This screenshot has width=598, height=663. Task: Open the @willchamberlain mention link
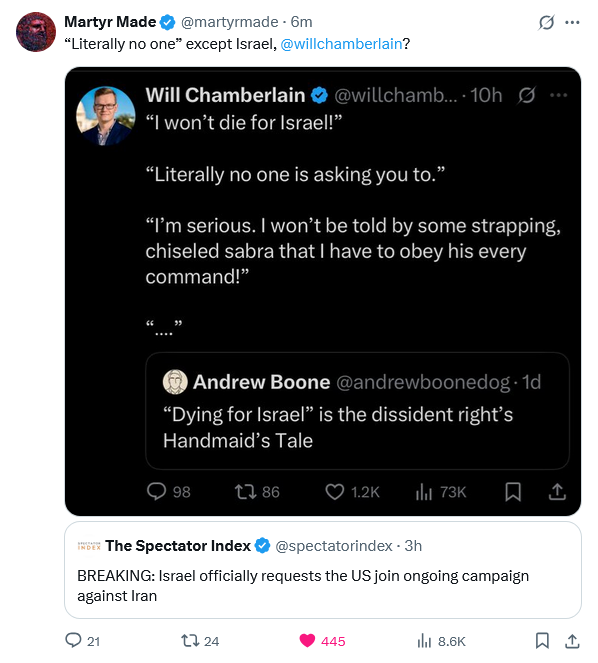click(341, 44)
